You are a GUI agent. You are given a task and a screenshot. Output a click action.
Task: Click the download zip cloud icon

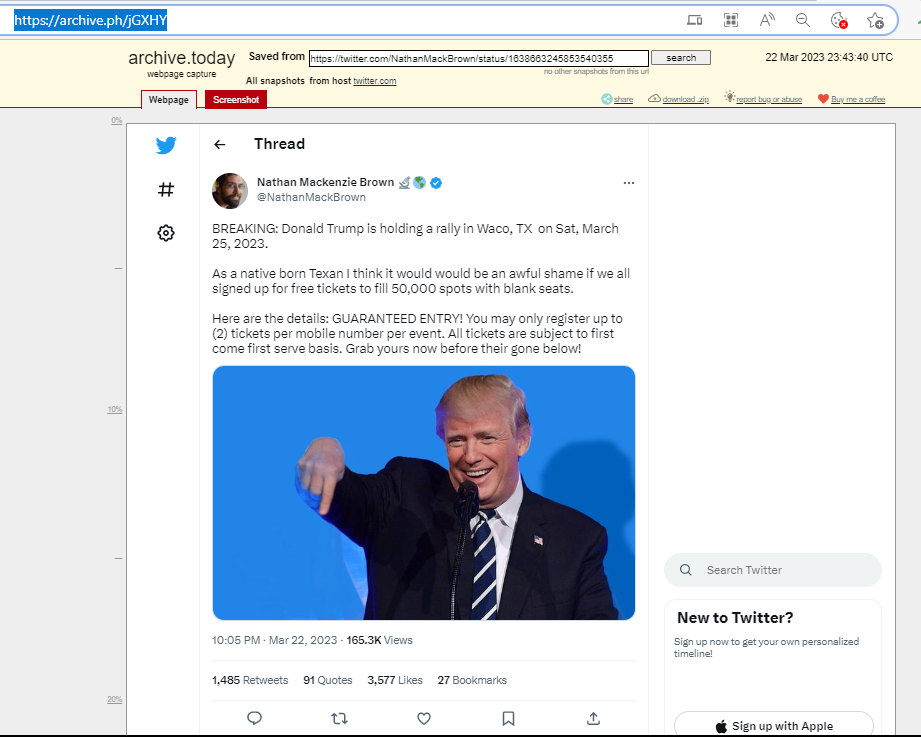tap(654, 98)
